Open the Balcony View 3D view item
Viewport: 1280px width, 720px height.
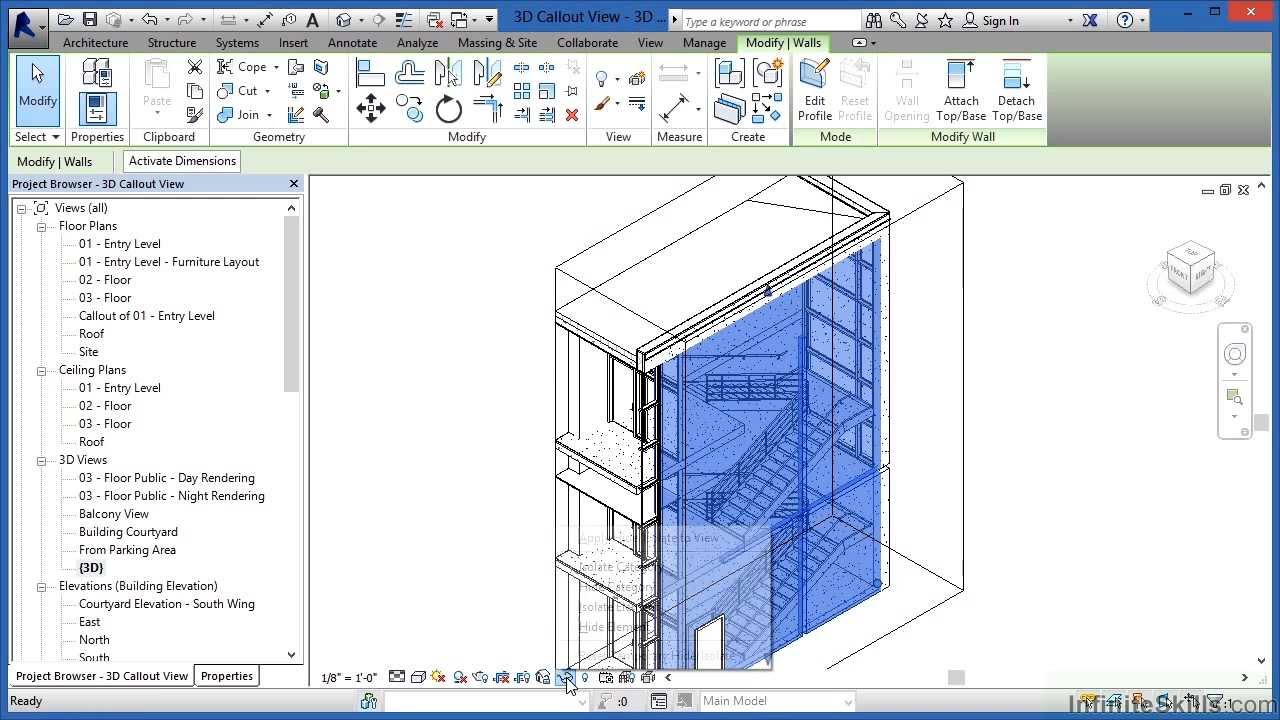(114, 514)
